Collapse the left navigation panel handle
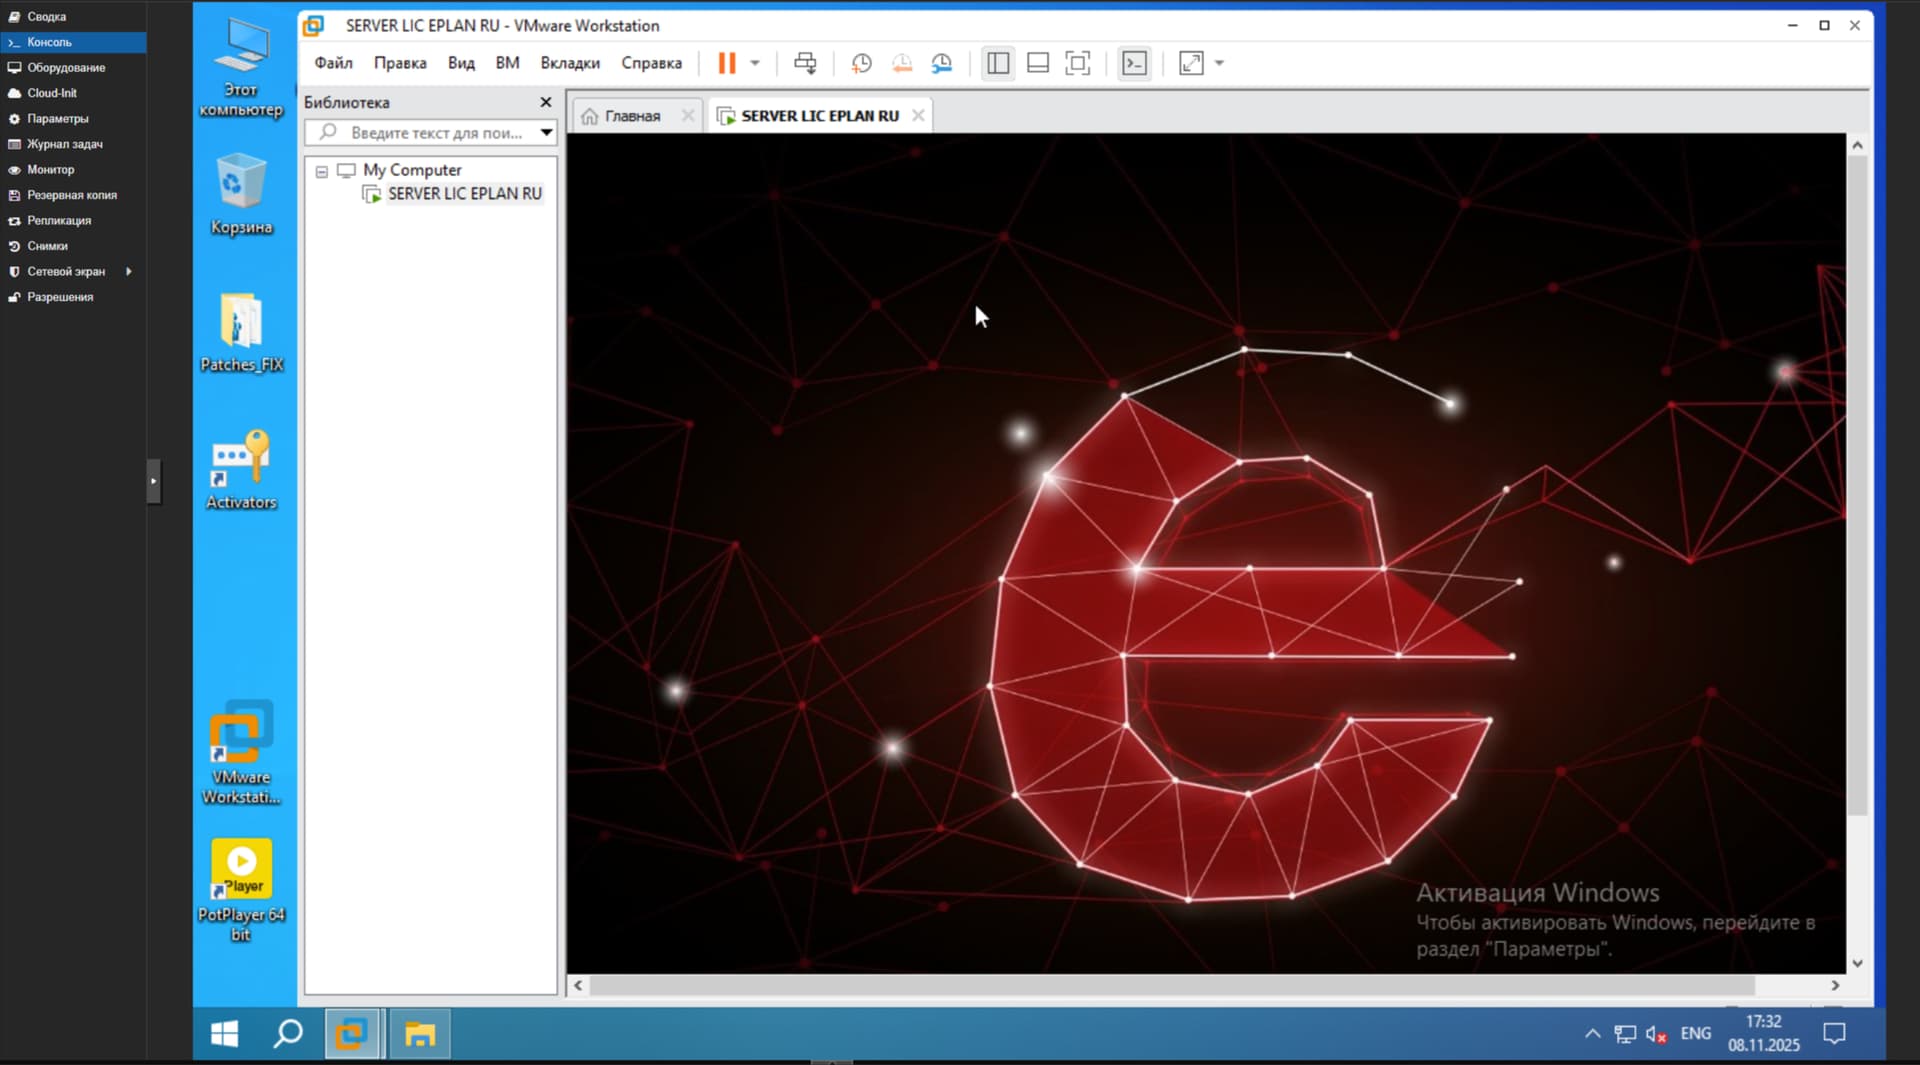The image size is (1920, 1065). pos(153,481)
